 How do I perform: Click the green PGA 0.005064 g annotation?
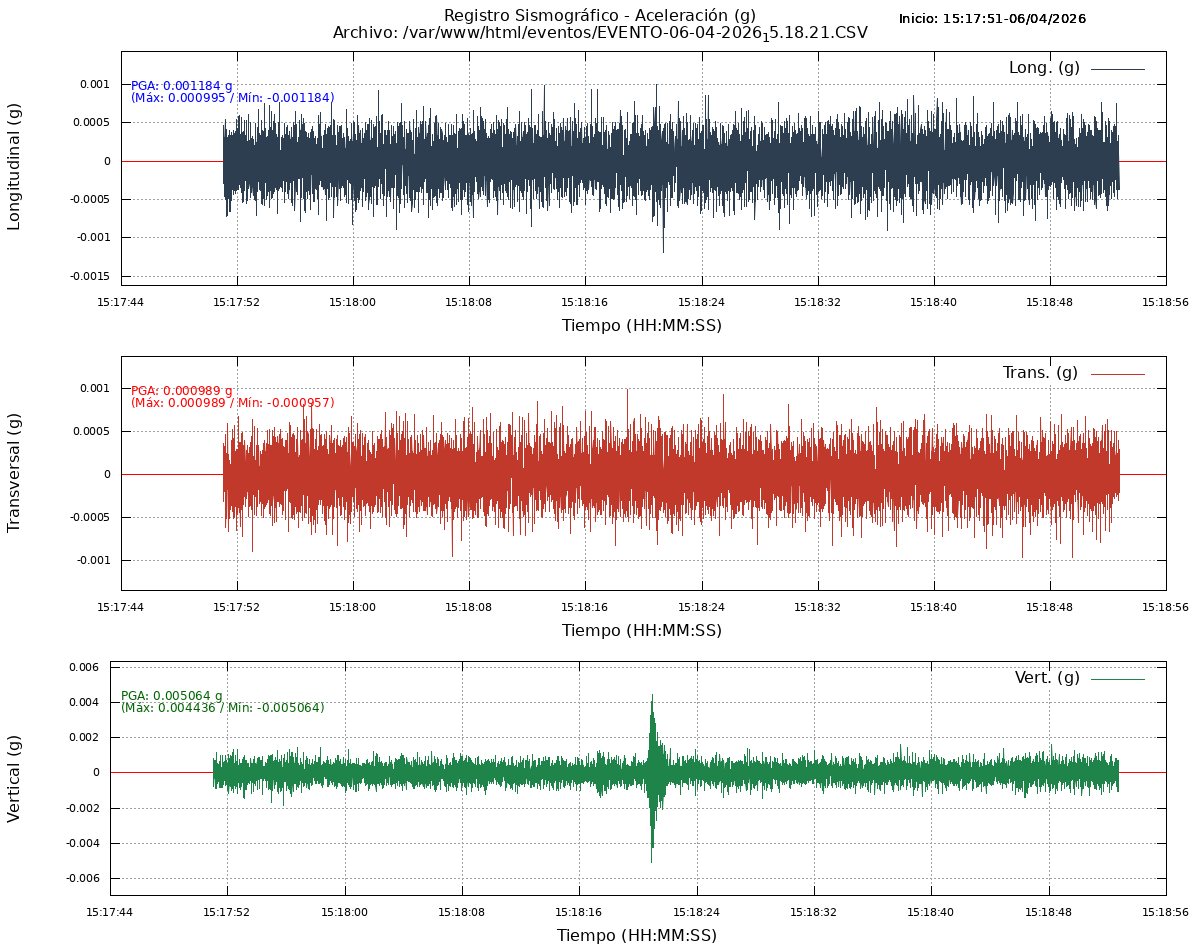171,696
